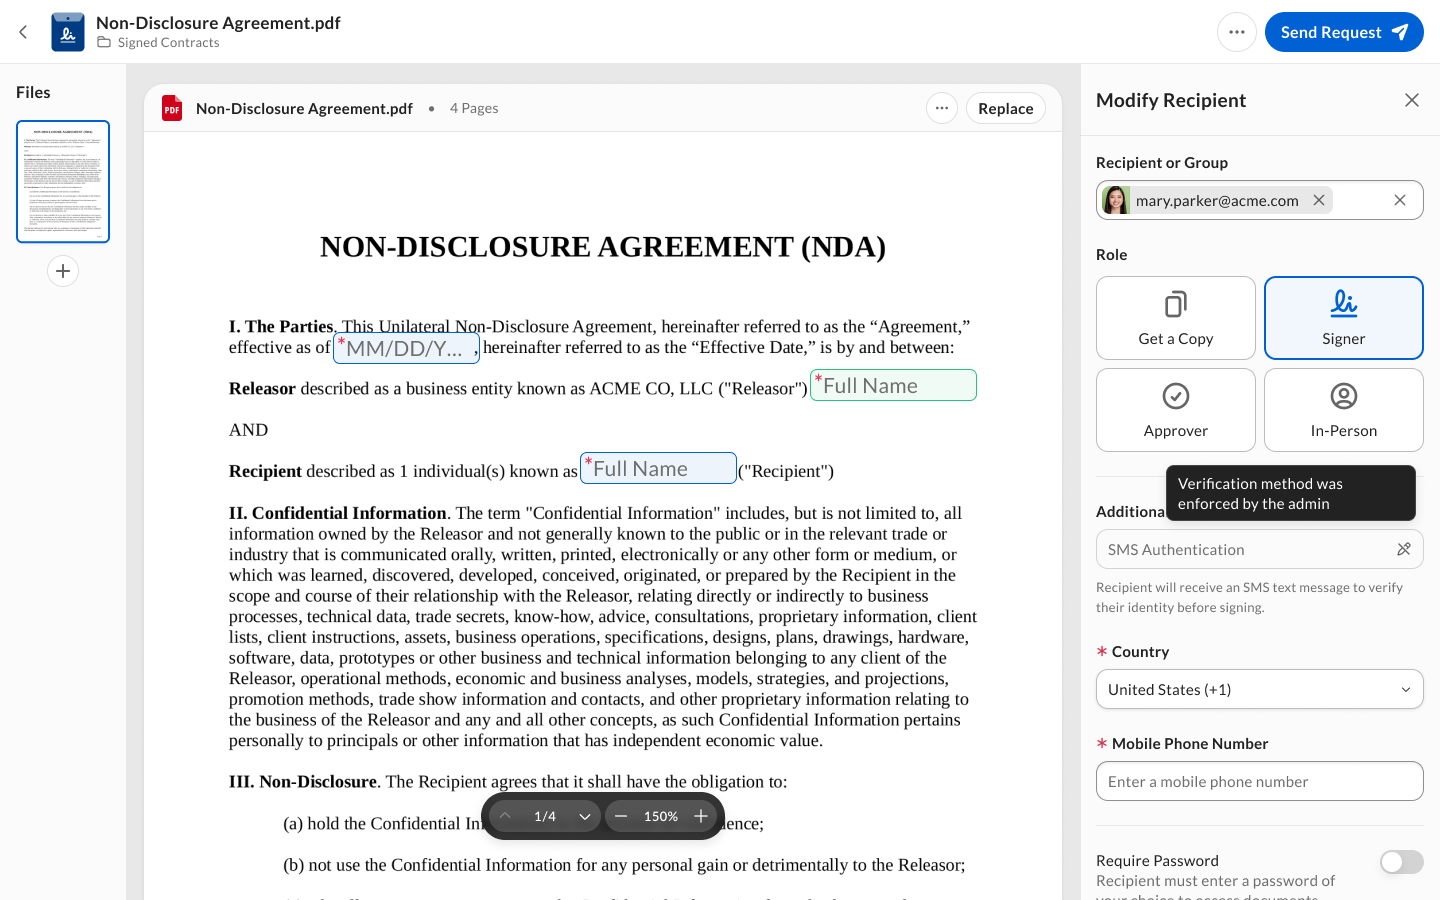This screenshot has height=900, width=1440.
Task: Toggle the Require Password switch
Action: coord(1401,862)
